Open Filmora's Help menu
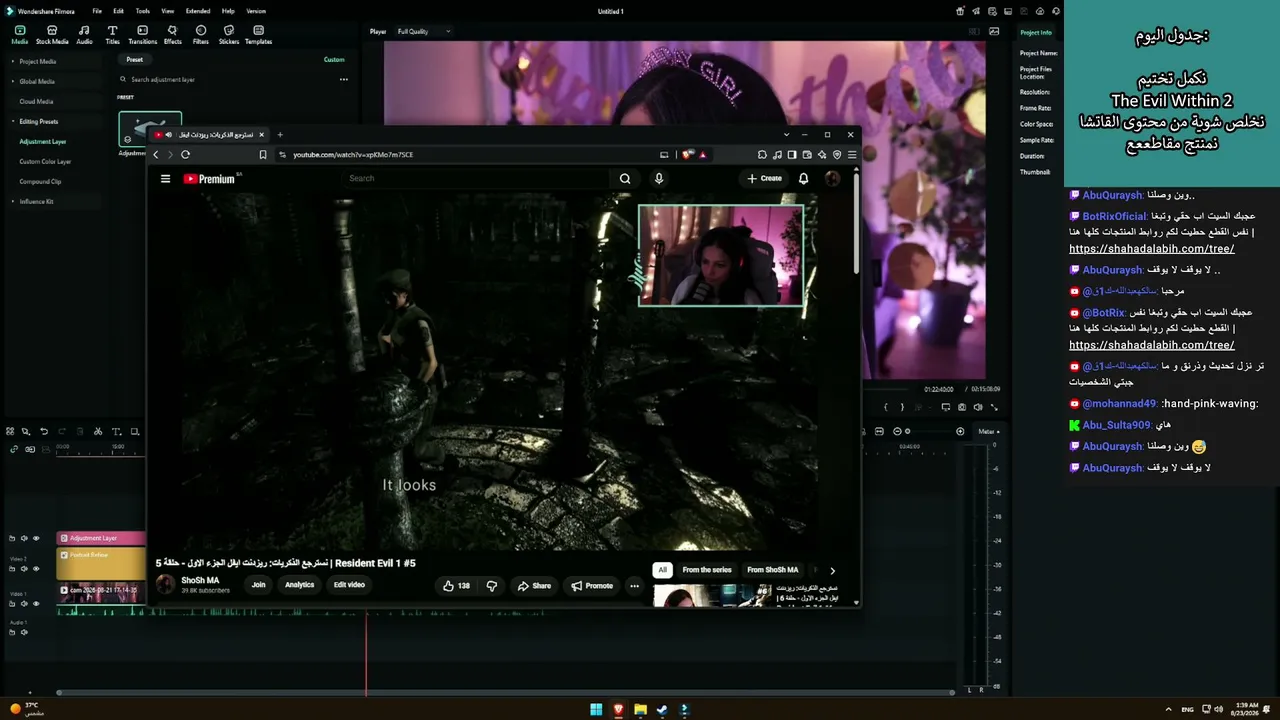 (x=228, y=11)
